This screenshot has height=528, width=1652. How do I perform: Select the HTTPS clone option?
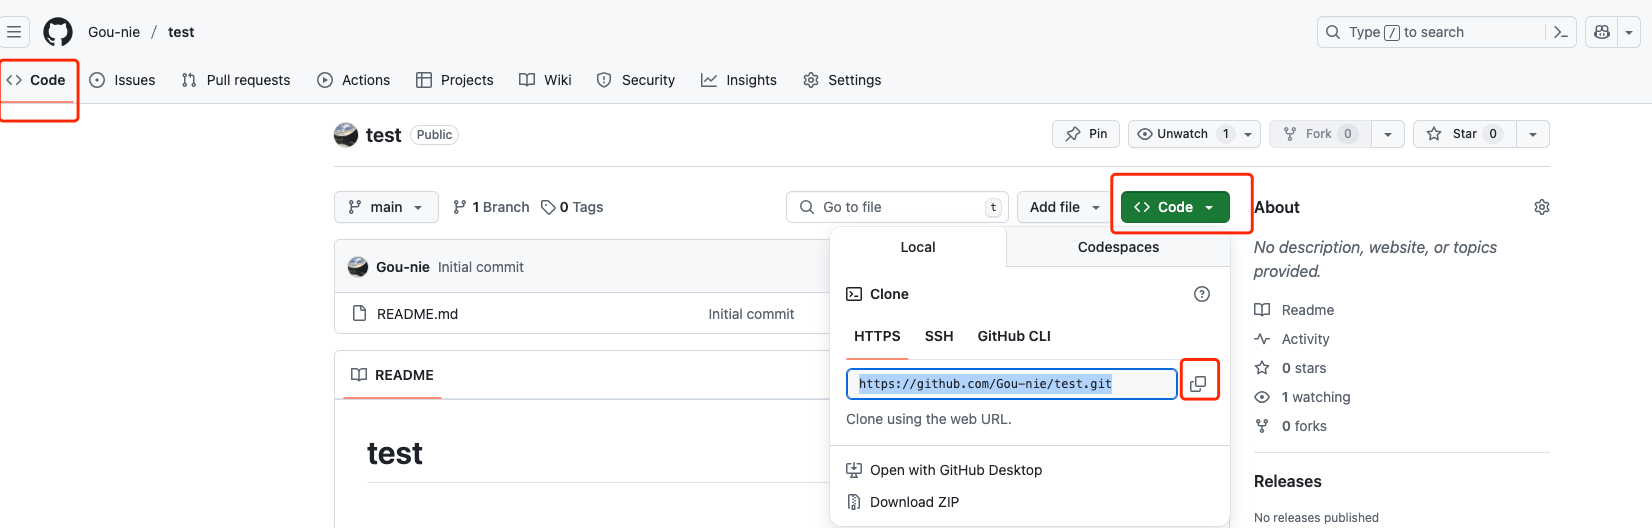click(877, 336)
